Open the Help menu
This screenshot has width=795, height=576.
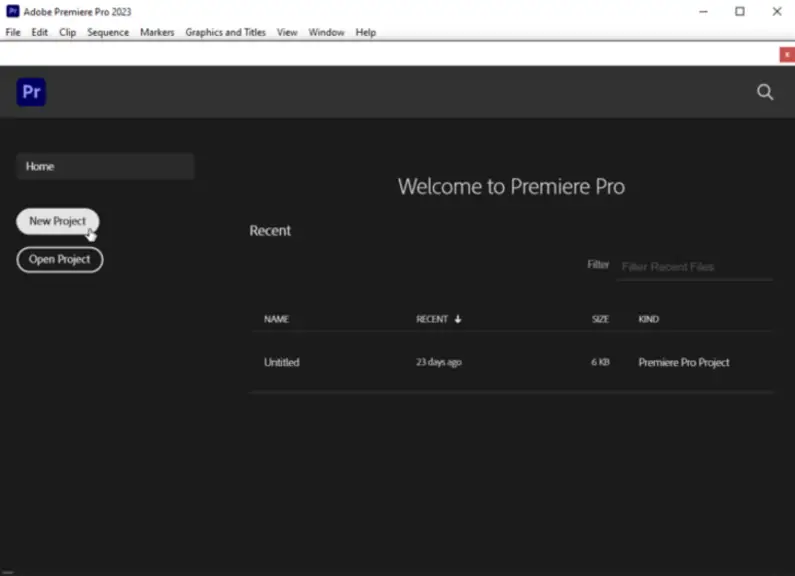[366, 32]
